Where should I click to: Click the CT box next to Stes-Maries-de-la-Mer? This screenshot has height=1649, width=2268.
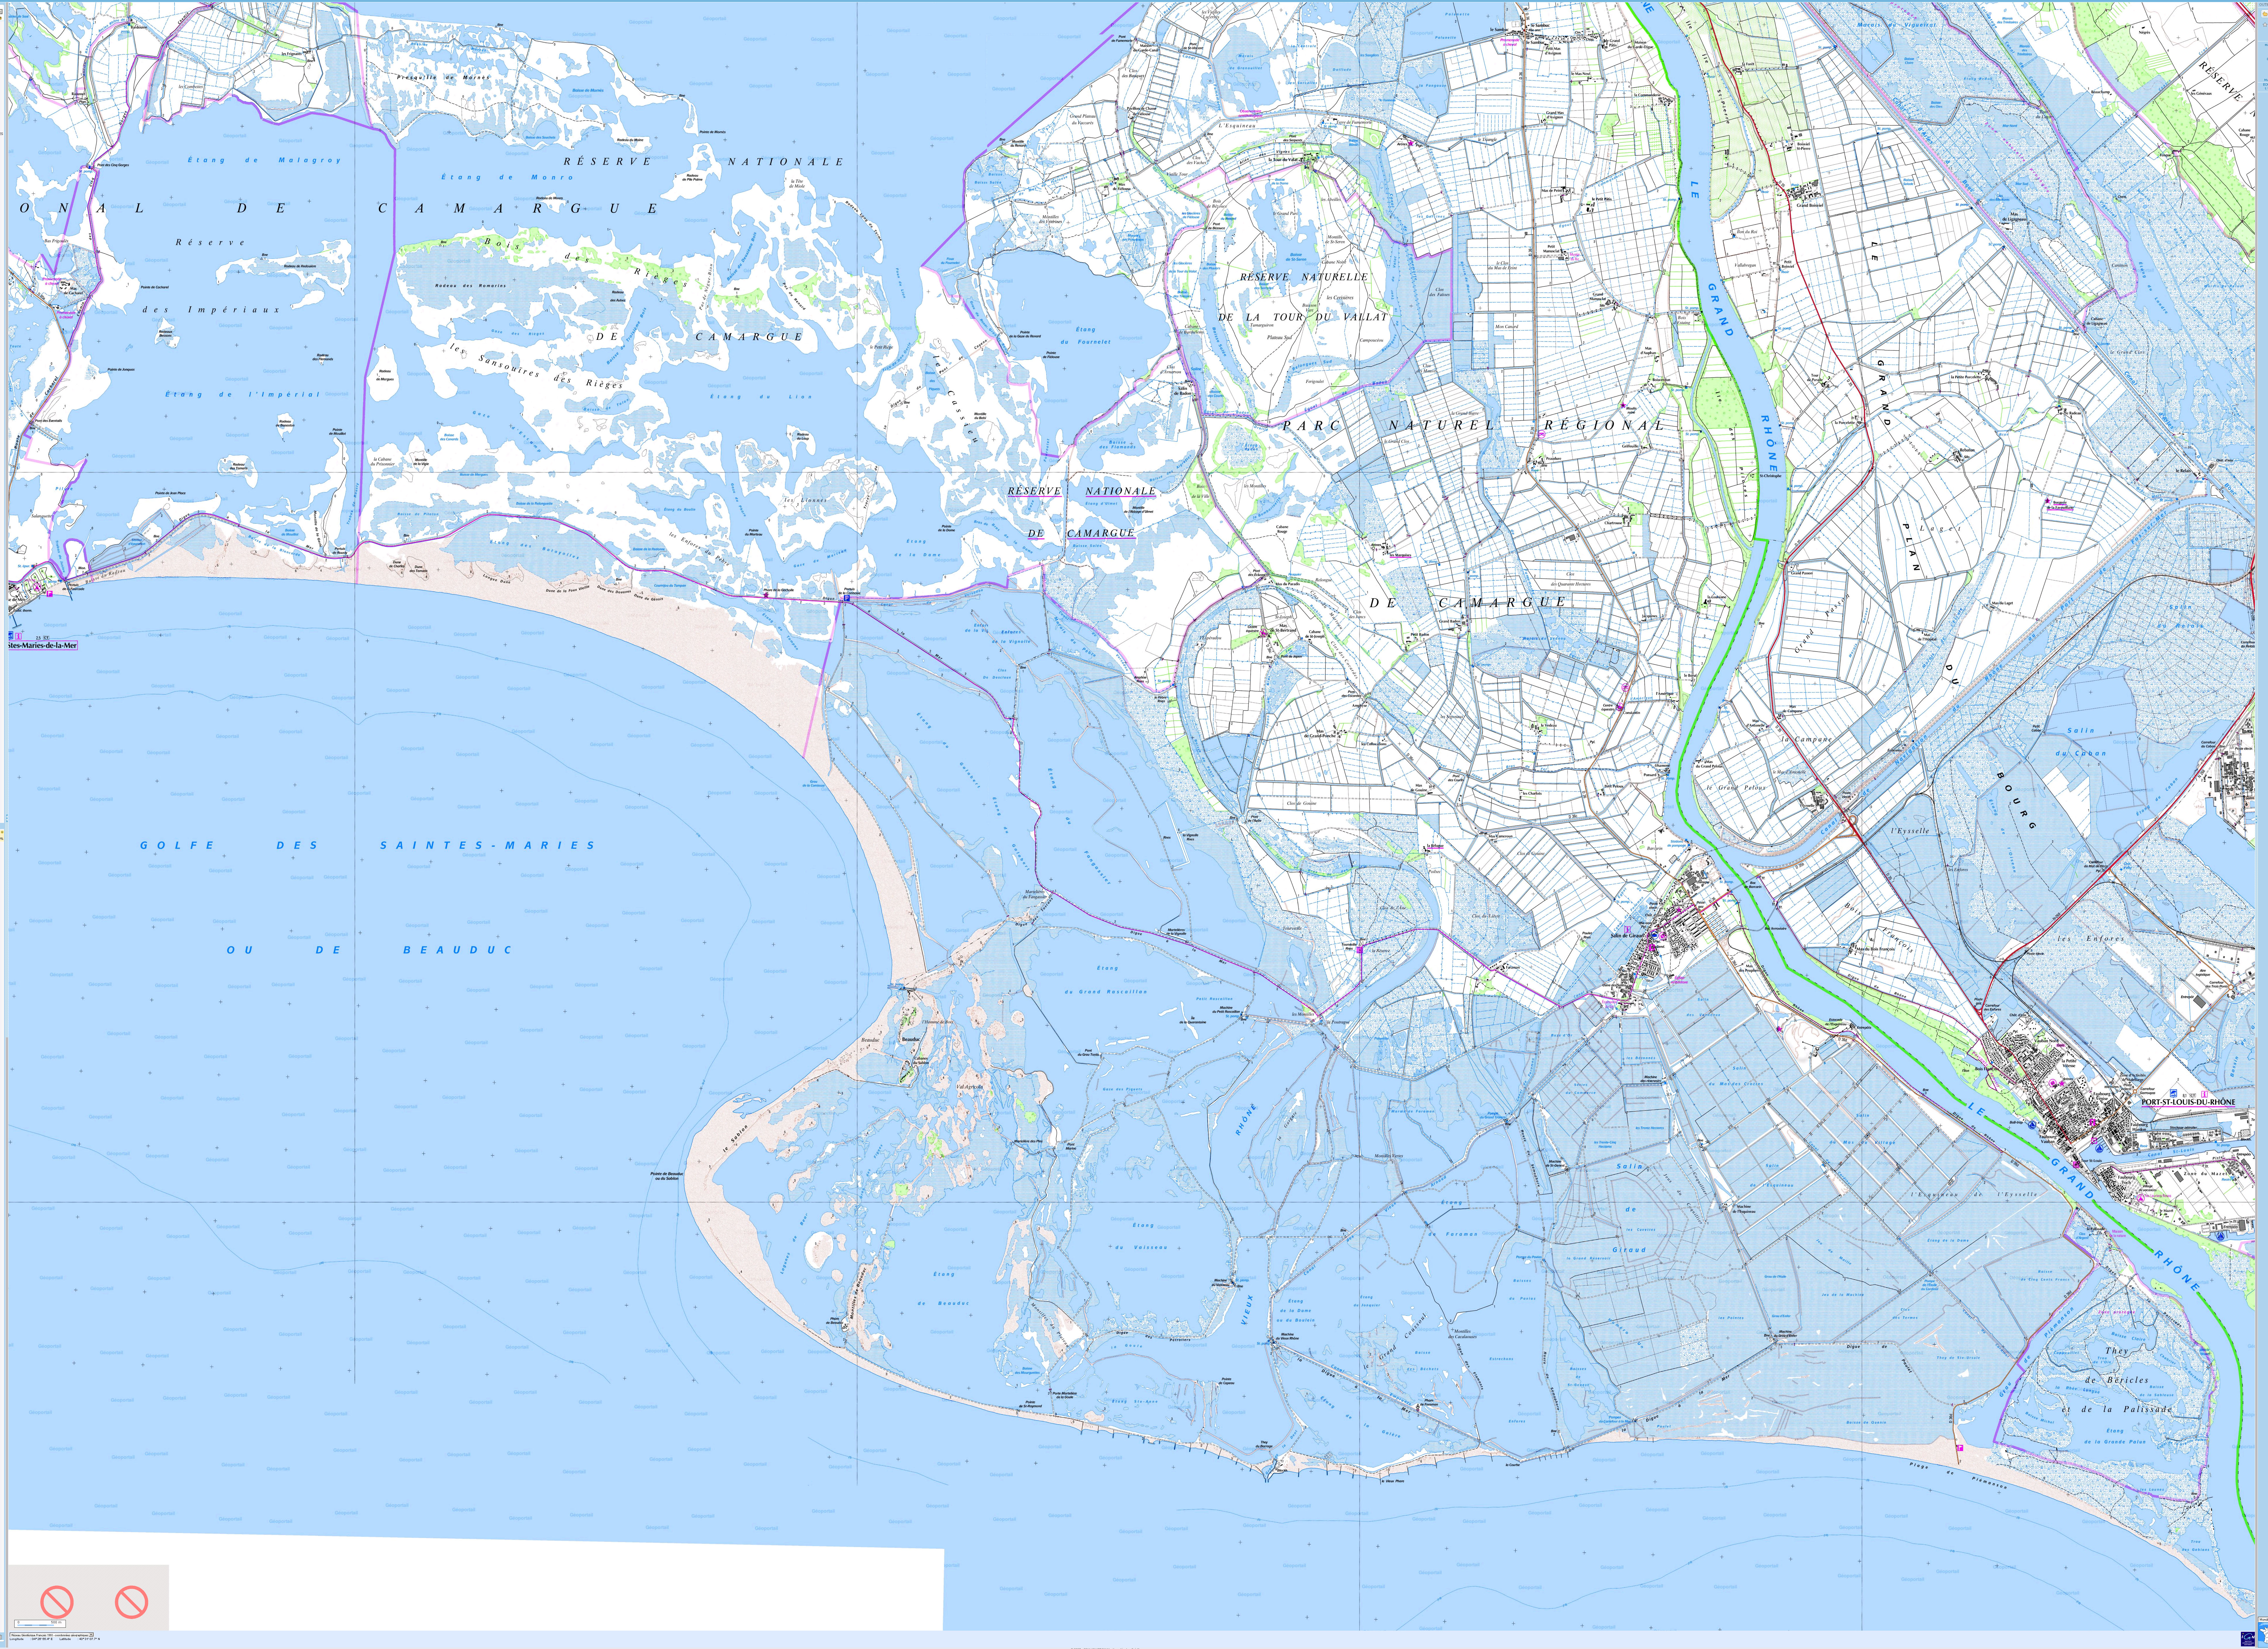tap(46, 638)
